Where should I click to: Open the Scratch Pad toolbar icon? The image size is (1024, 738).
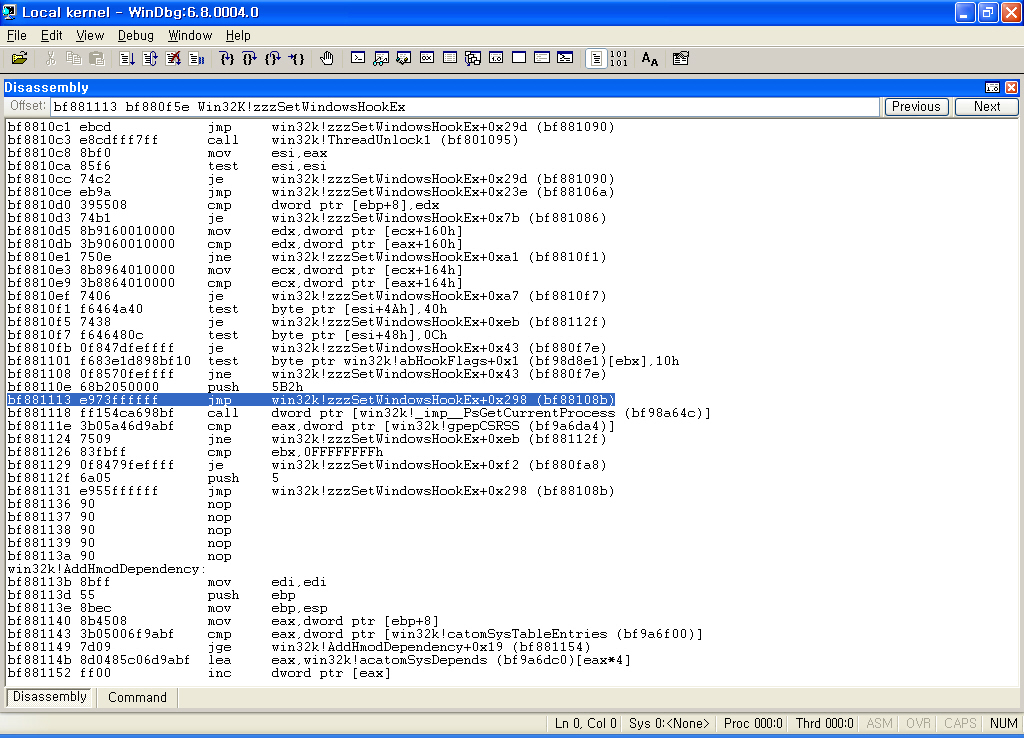click(519, 59)
